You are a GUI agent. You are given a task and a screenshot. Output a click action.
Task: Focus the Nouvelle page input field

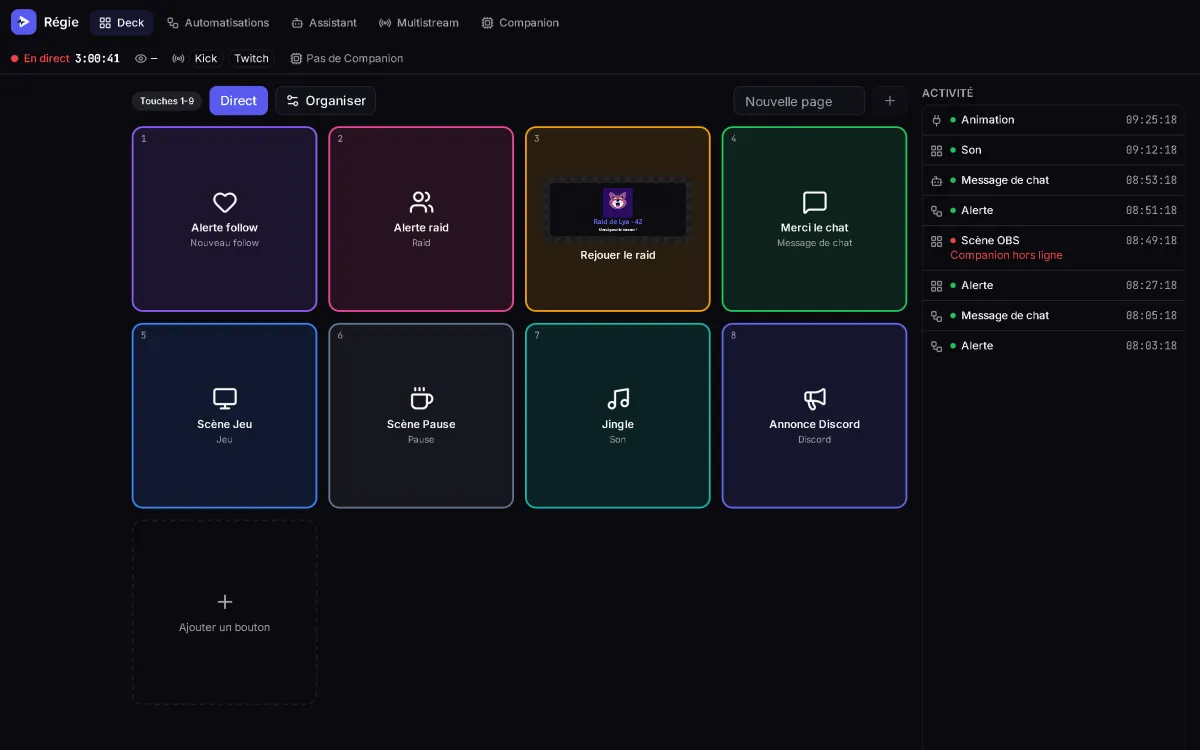point(799,101)
